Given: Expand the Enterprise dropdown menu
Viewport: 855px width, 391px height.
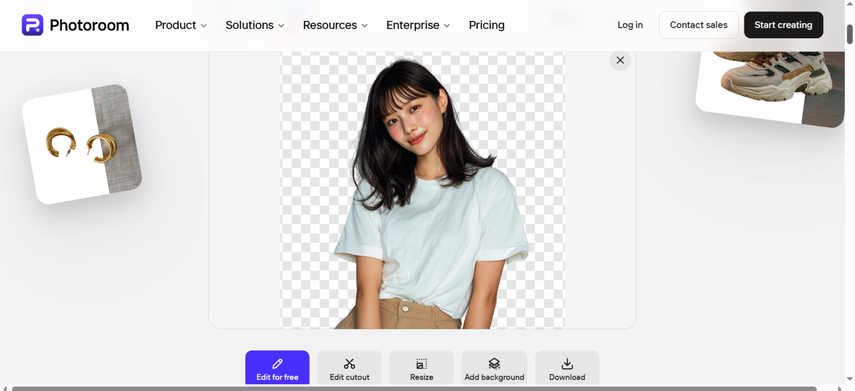Looking at the screenshot, I should pos(418,25).
